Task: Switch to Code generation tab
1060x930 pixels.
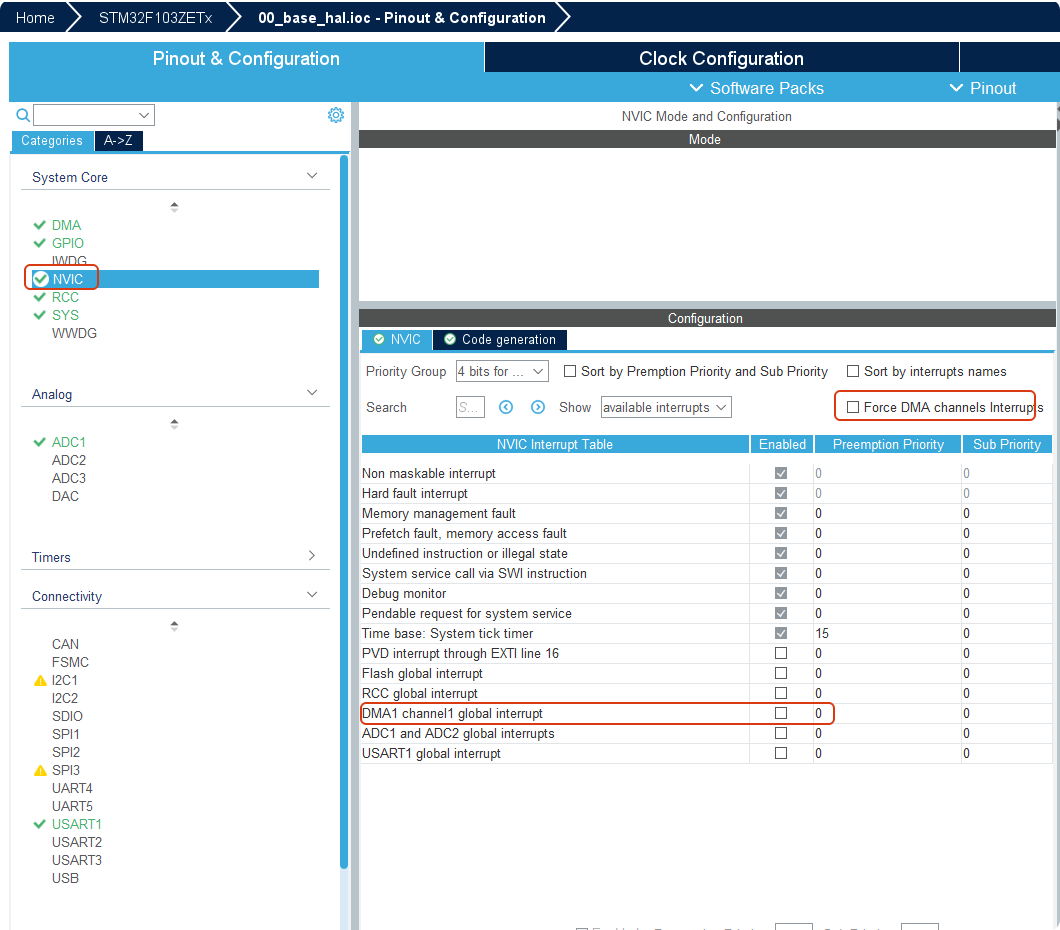Action: tap(500, 339)
